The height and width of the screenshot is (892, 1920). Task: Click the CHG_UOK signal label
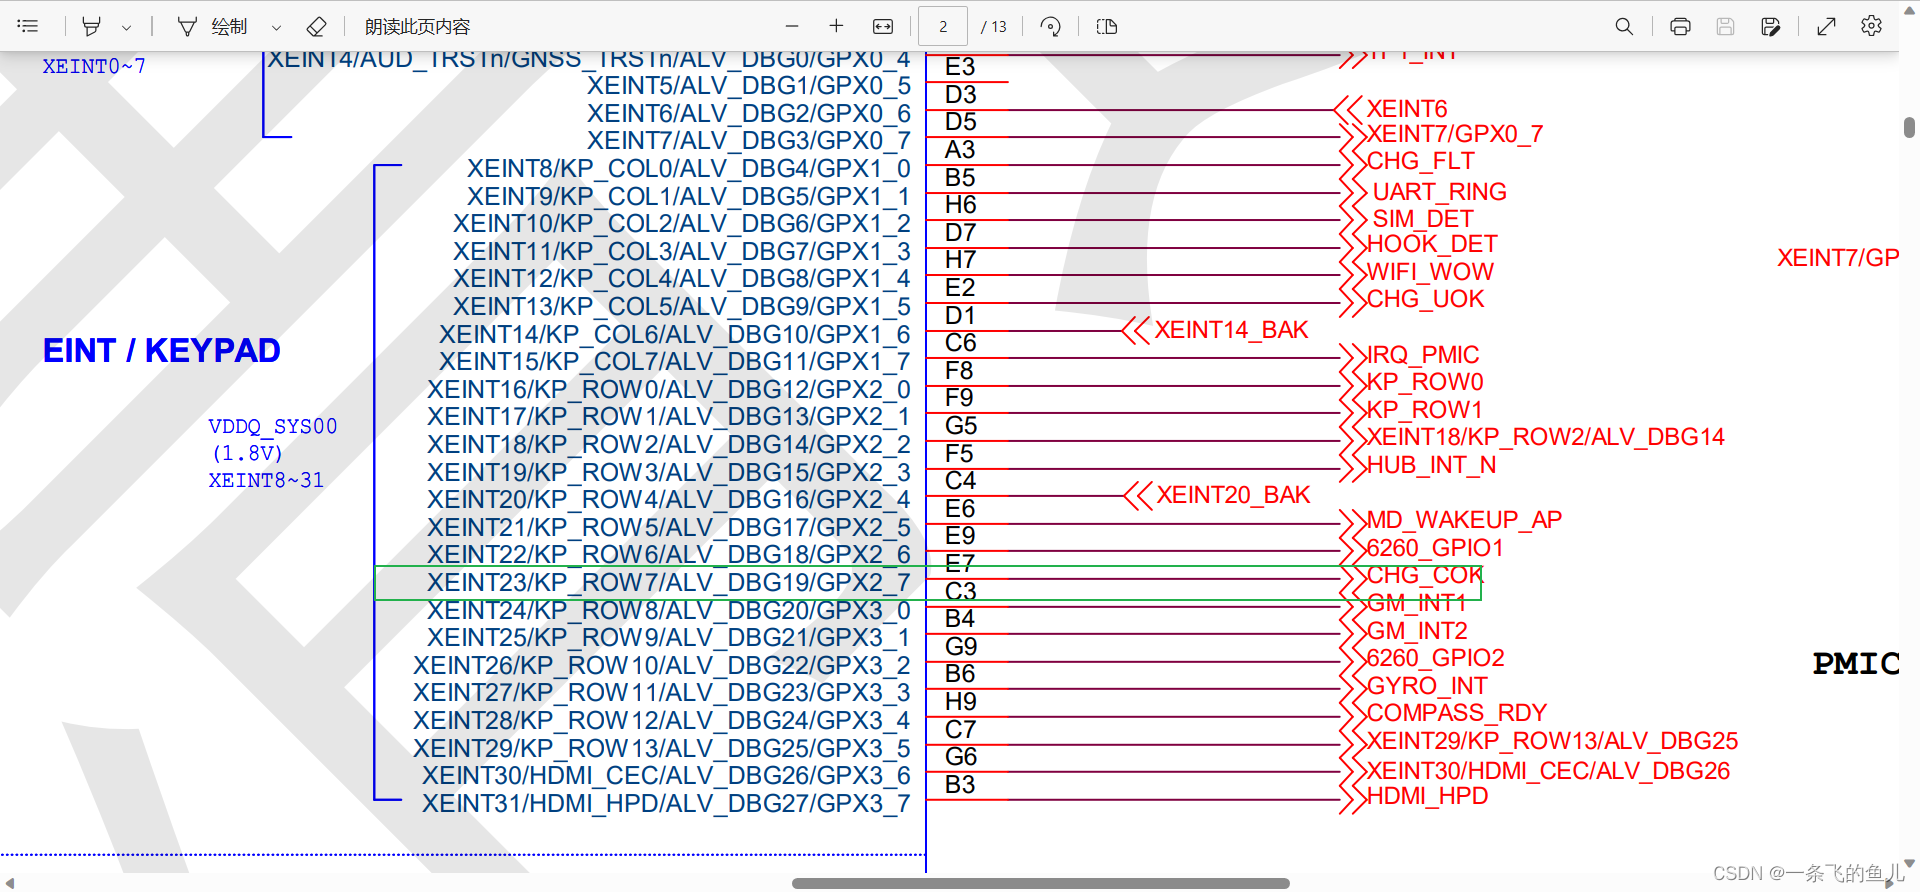point(1425,299)
